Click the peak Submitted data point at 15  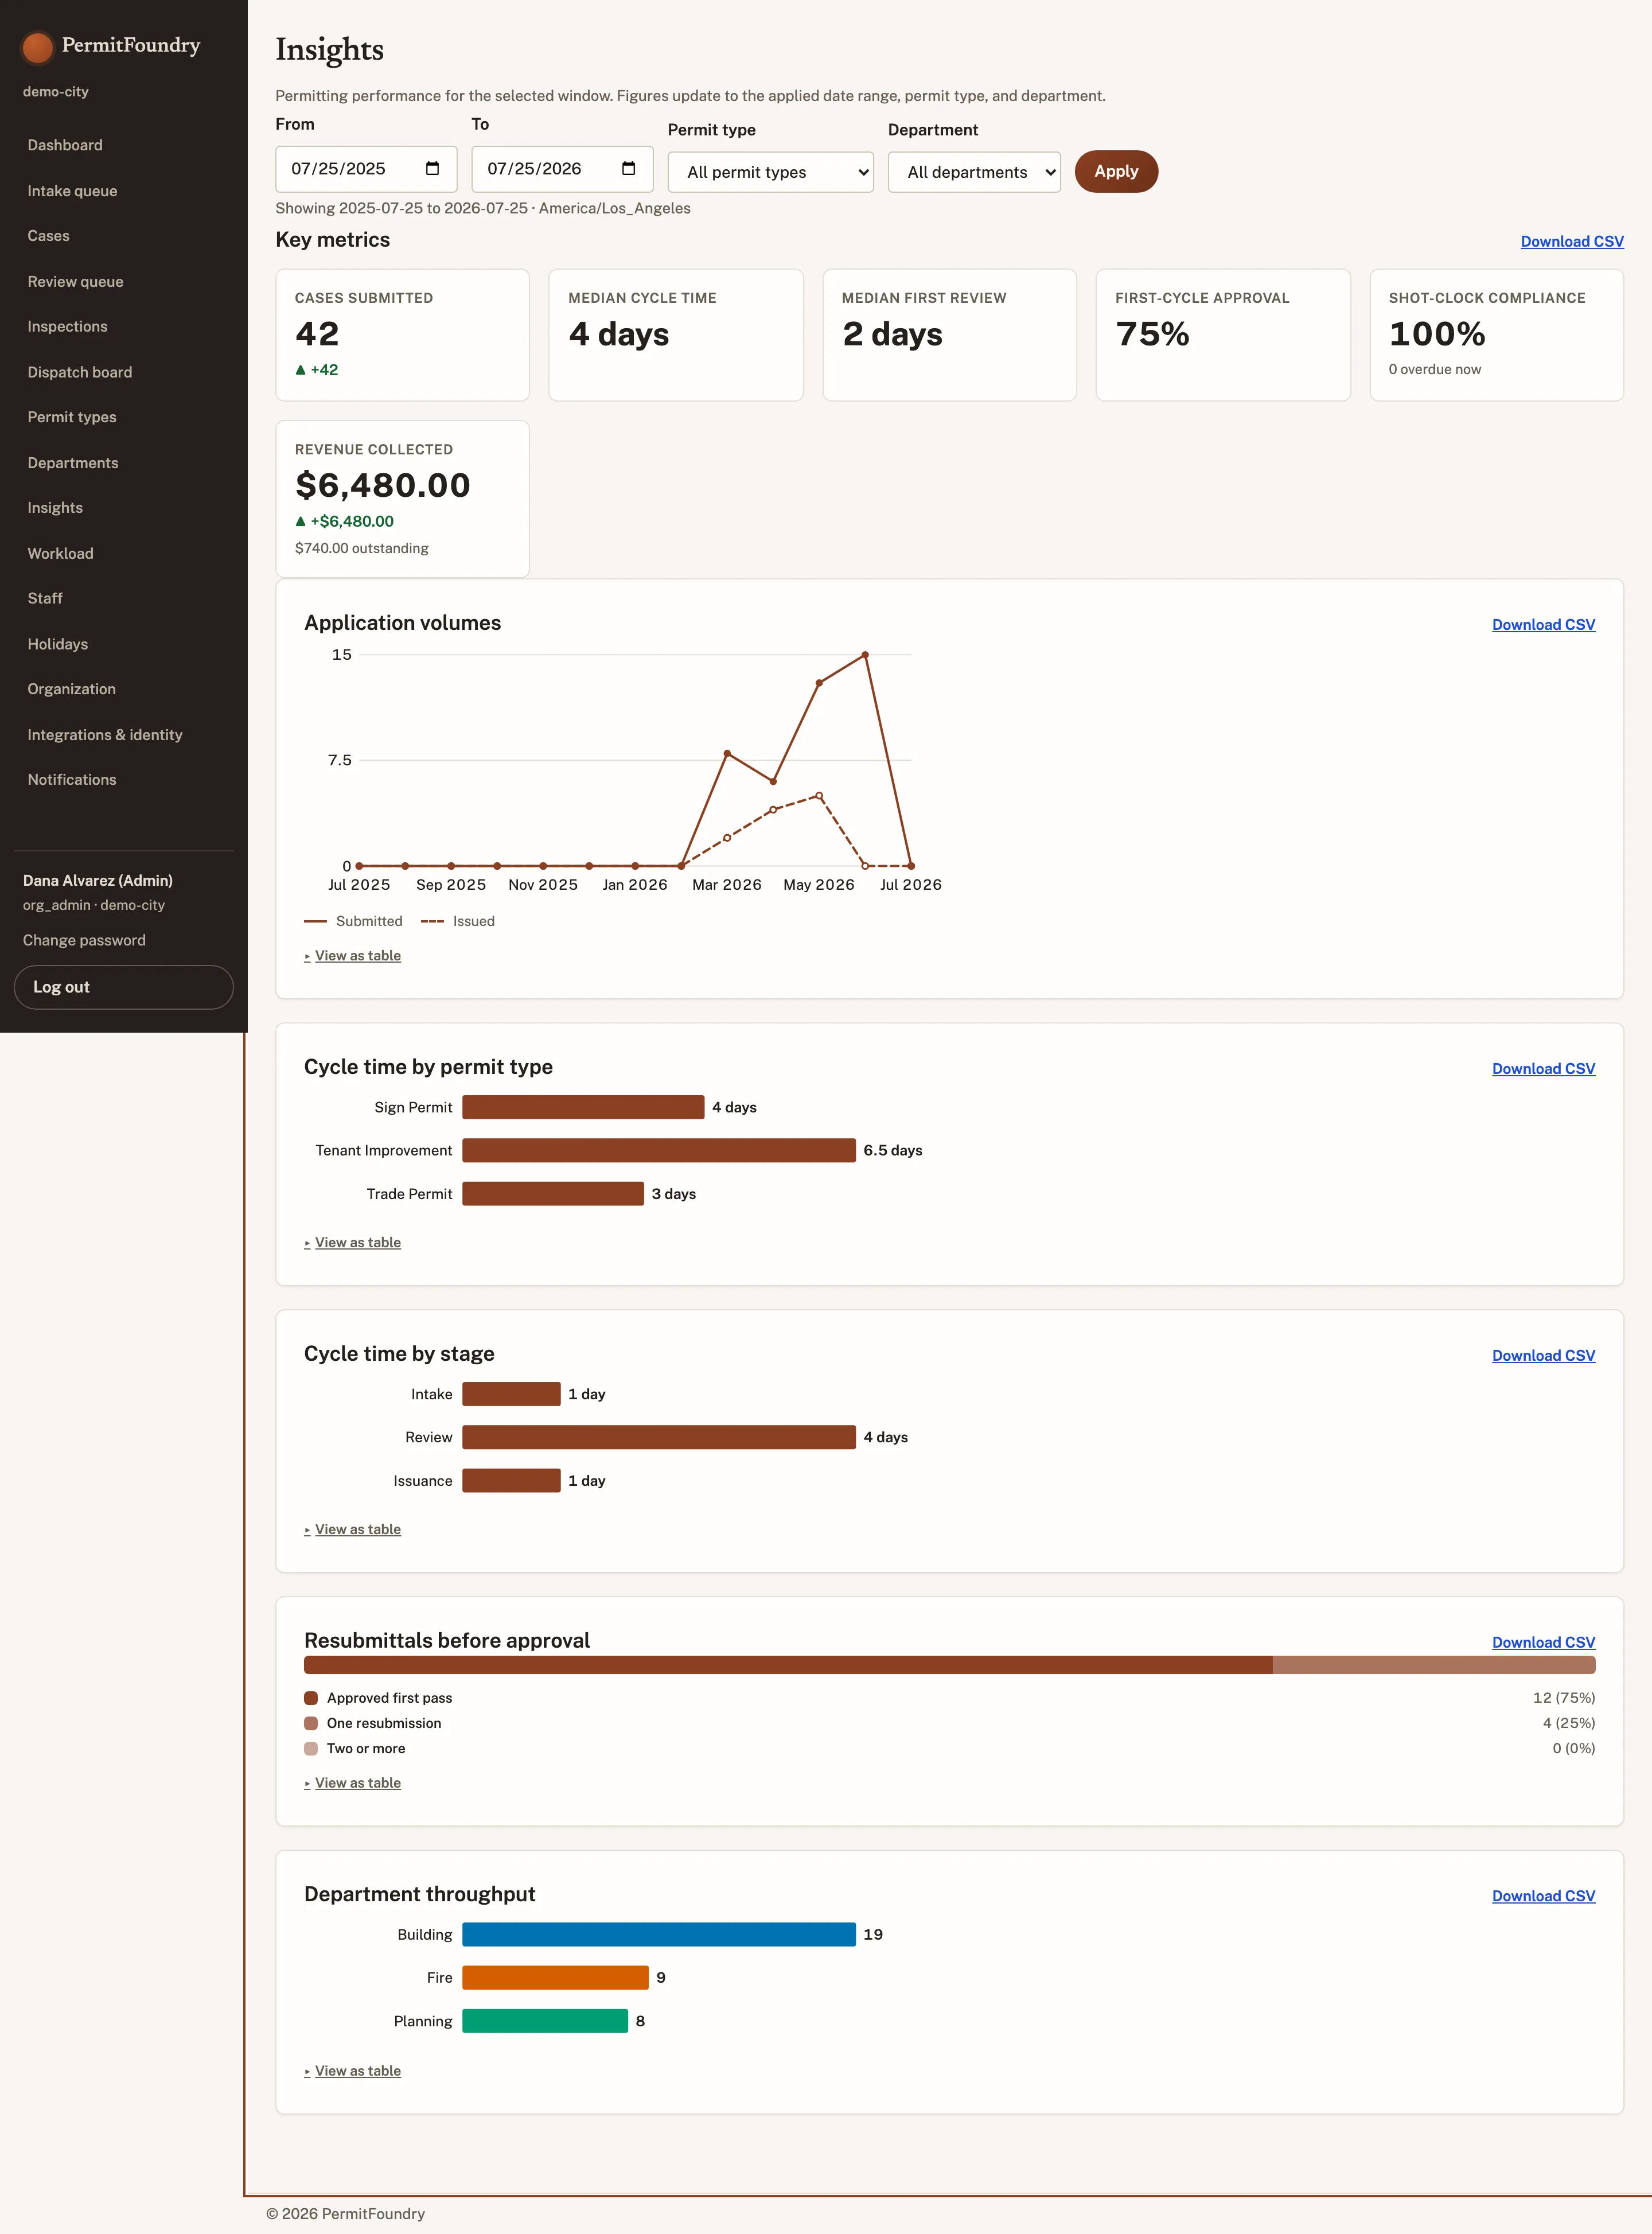click(865, 655)
